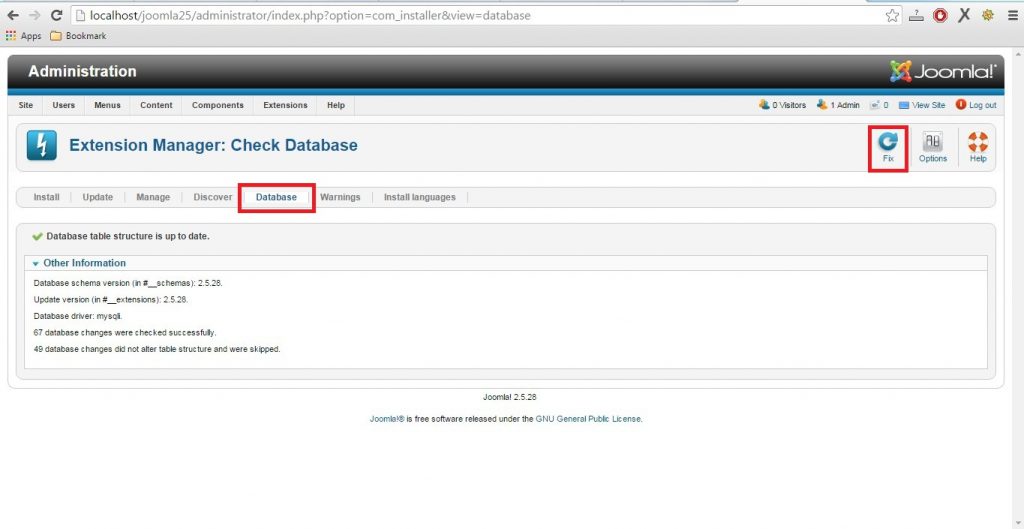Reload the page with the browser refresh icon
1024x529 pixels.
tap(56, 15)
